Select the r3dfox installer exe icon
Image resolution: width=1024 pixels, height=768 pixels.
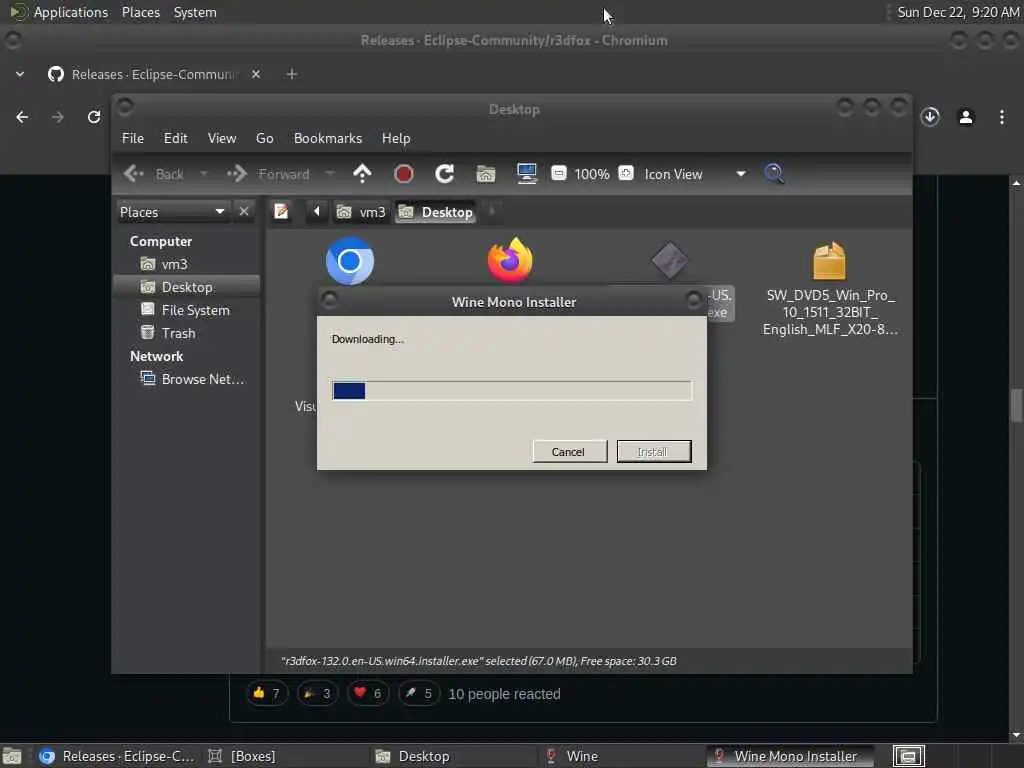tap(669, 260)
